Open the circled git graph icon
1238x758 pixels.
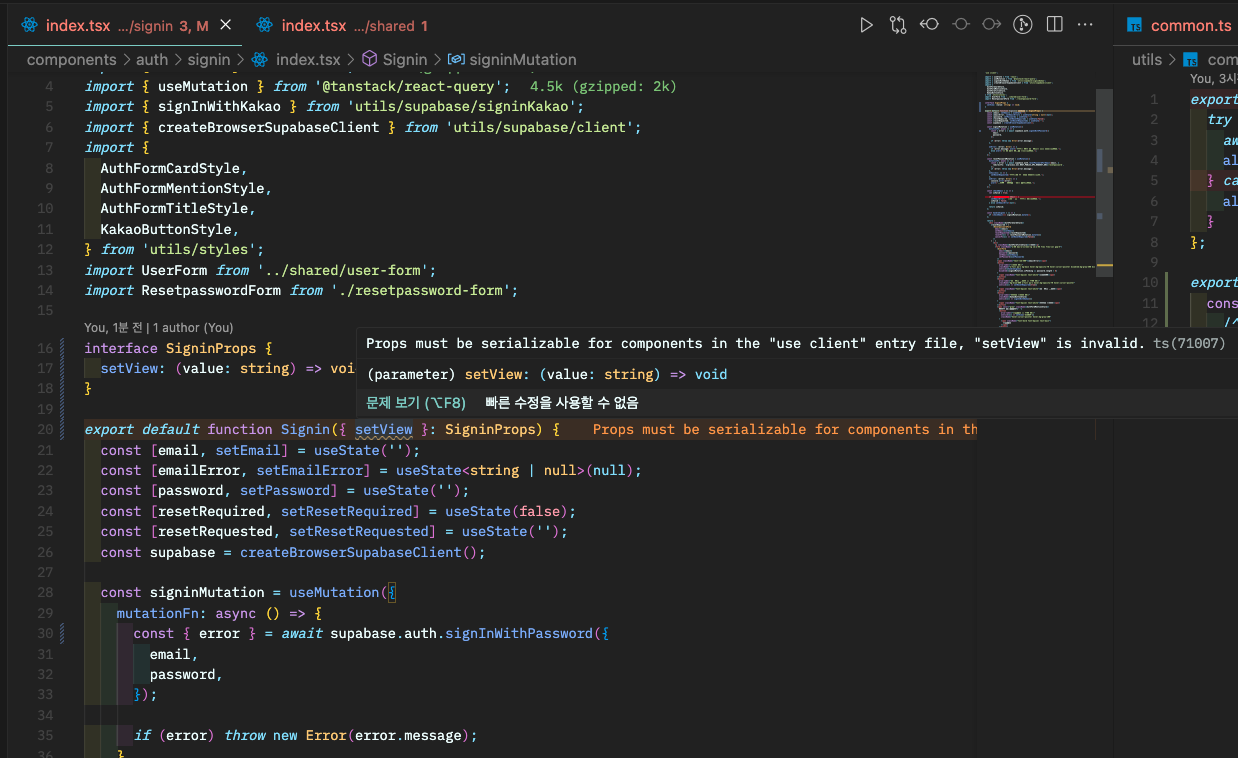1023,25
